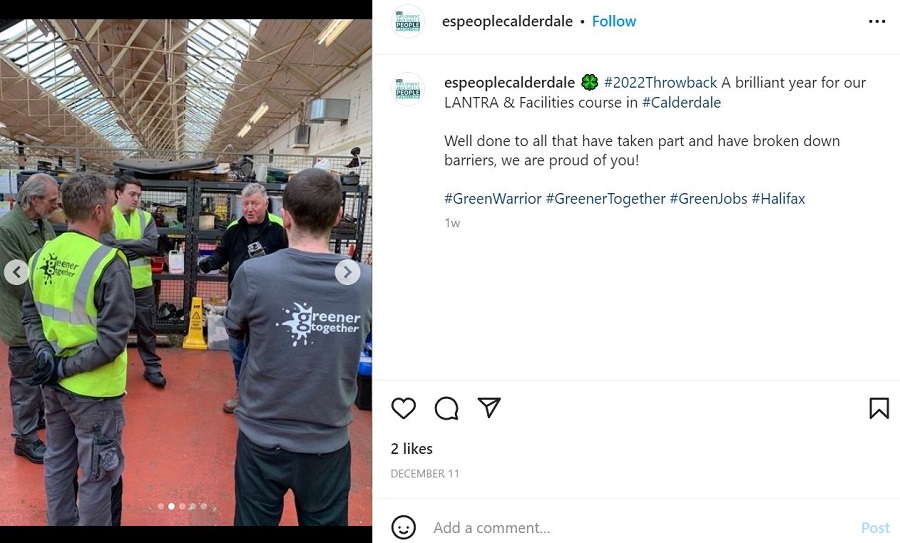Open the #2022Throwback hashtag

coord(660,83)
